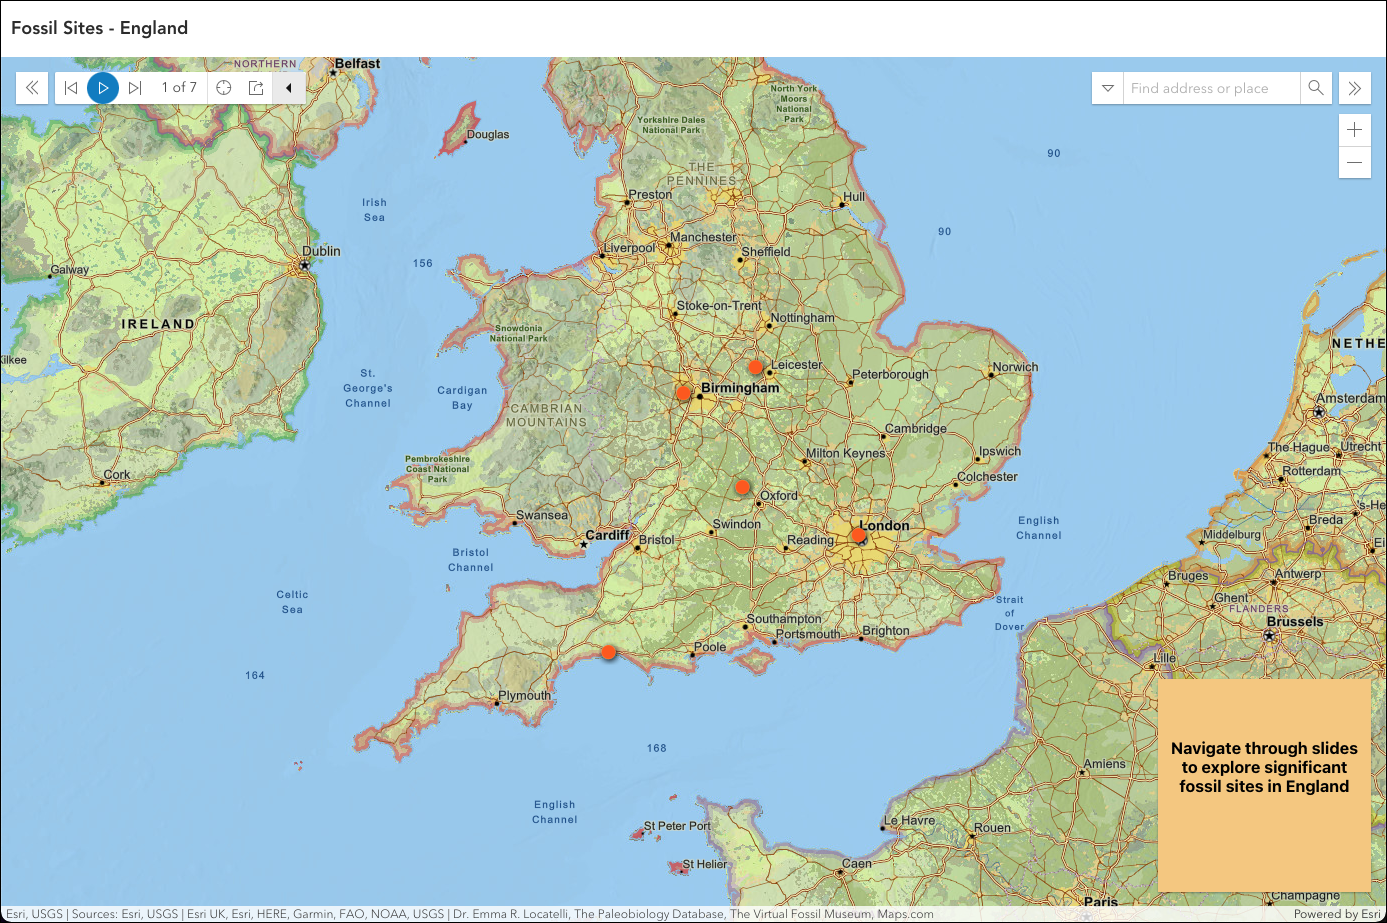Click the 'Fossil Sites - England' title
The image size is (1387, 923).
100,28
